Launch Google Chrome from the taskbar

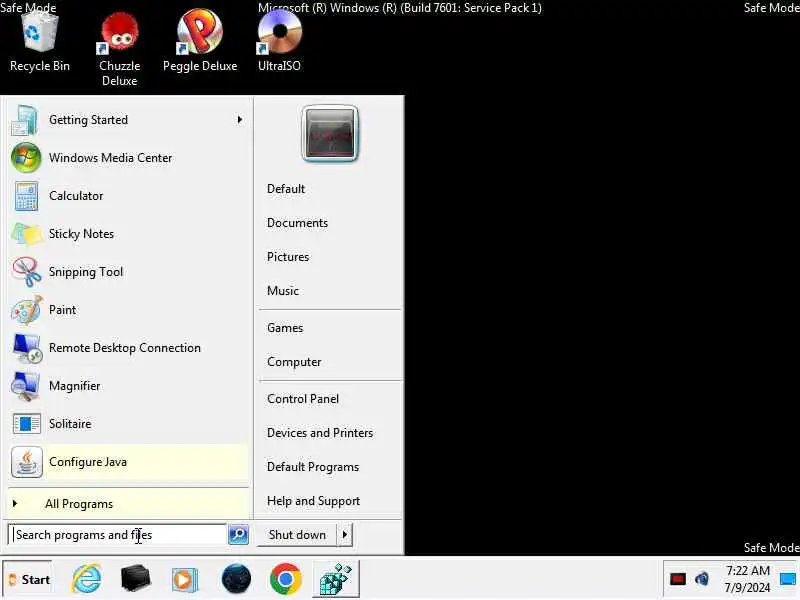[x=286, y=579]
